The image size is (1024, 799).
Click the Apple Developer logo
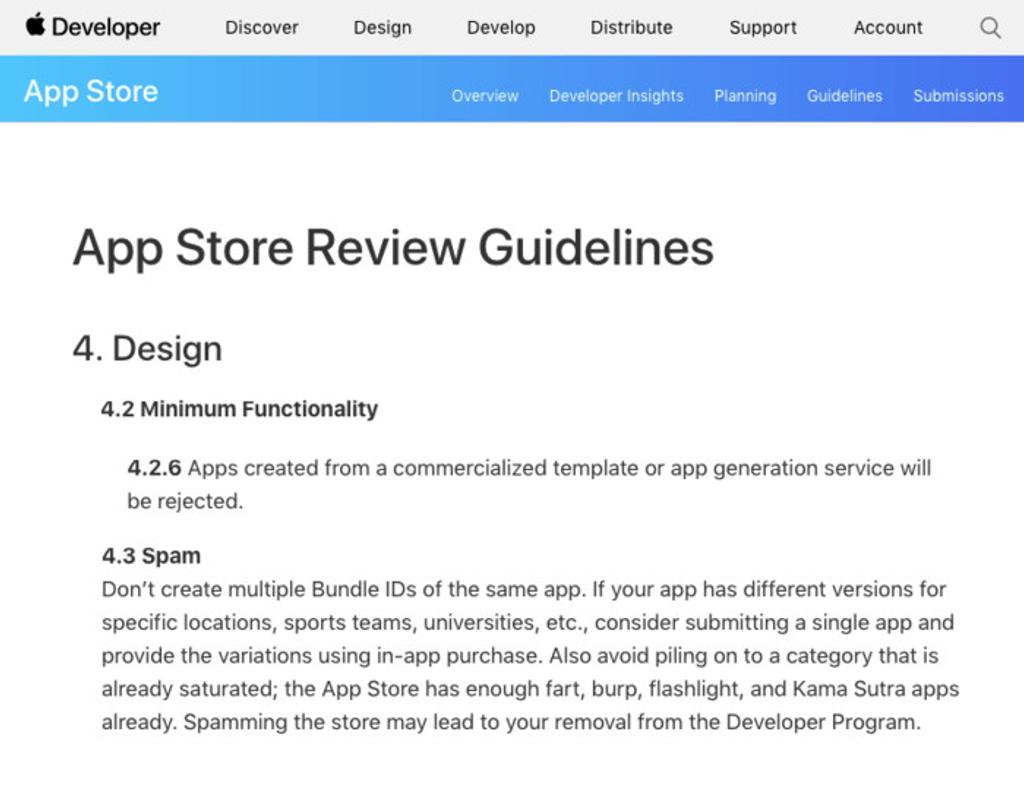click(x=92, y=27)
